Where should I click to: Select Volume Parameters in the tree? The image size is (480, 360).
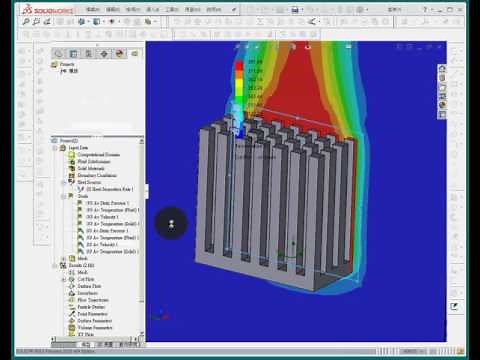(95, 328)
